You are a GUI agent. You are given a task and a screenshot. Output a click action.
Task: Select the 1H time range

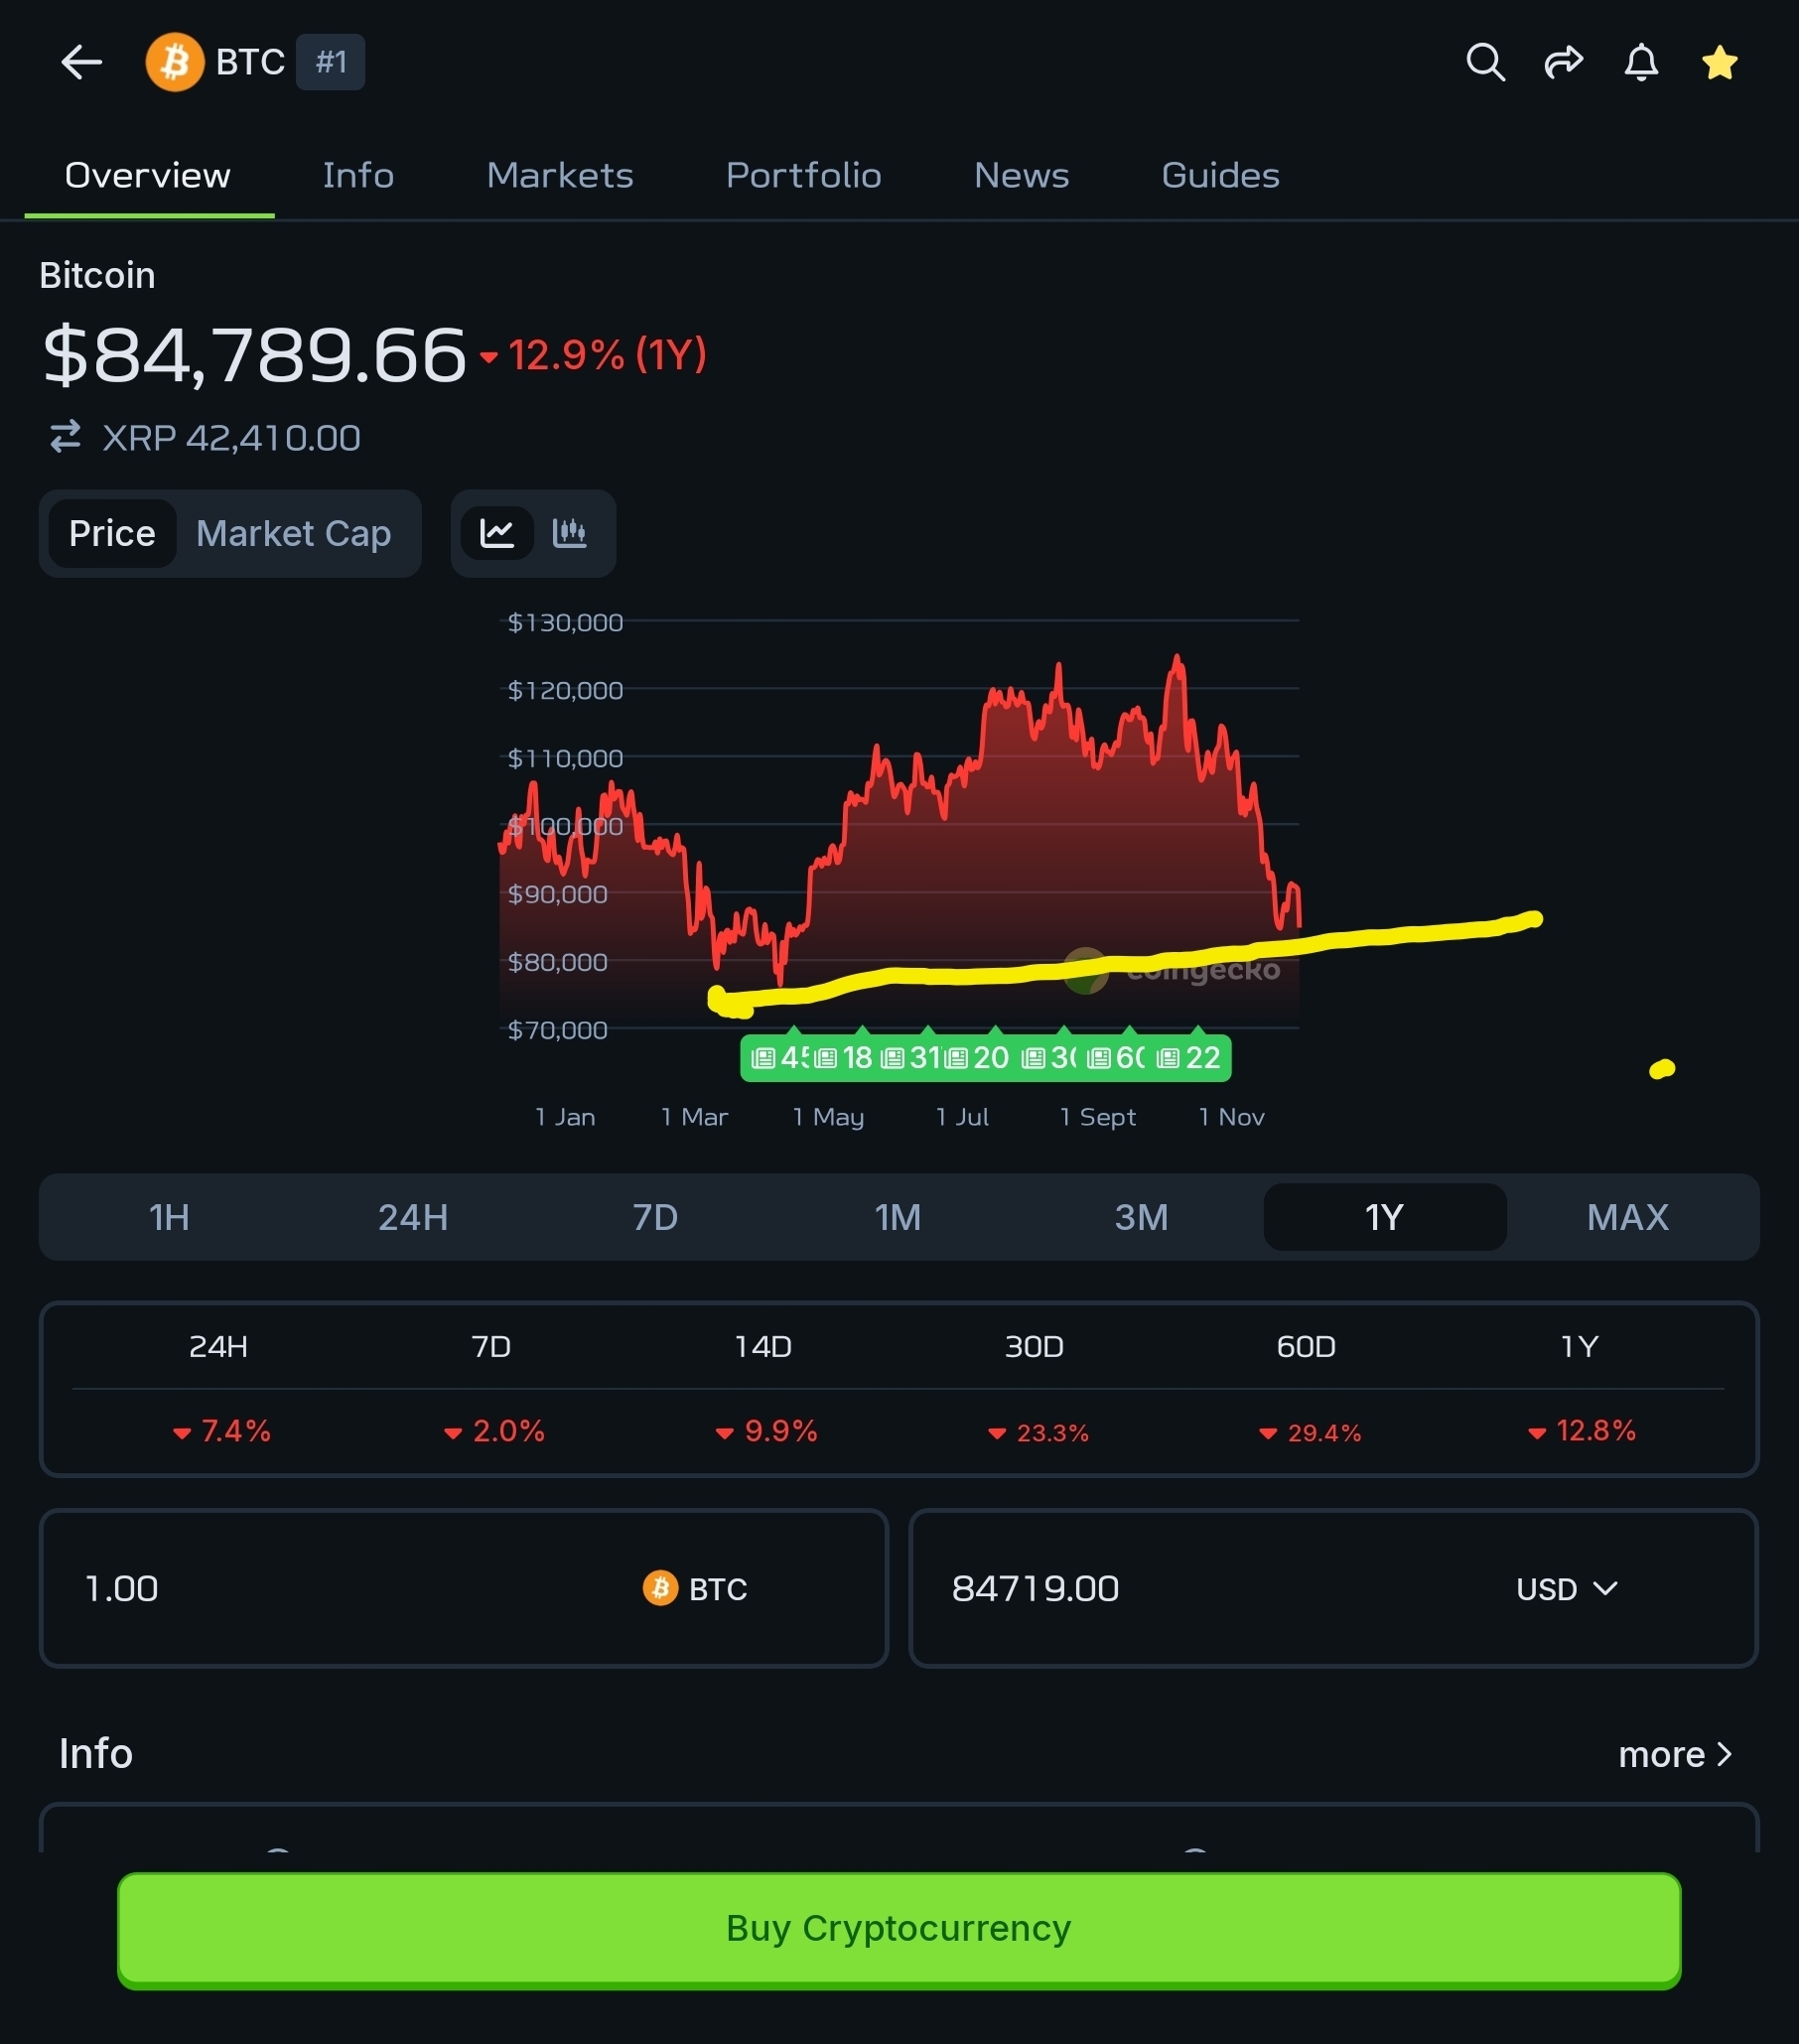[169, 1217]
